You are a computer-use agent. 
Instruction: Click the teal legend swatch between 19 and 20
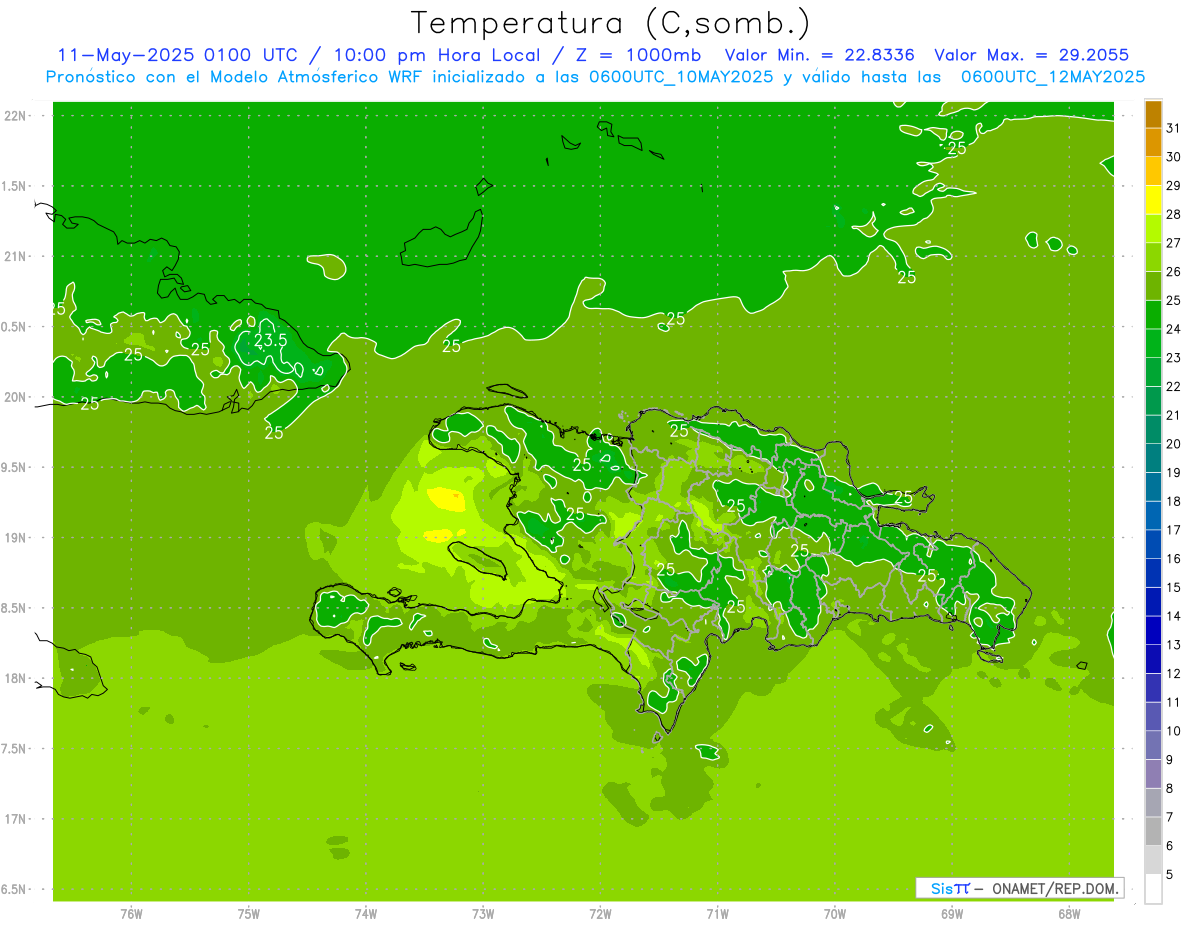click(x=1153, y=458)
